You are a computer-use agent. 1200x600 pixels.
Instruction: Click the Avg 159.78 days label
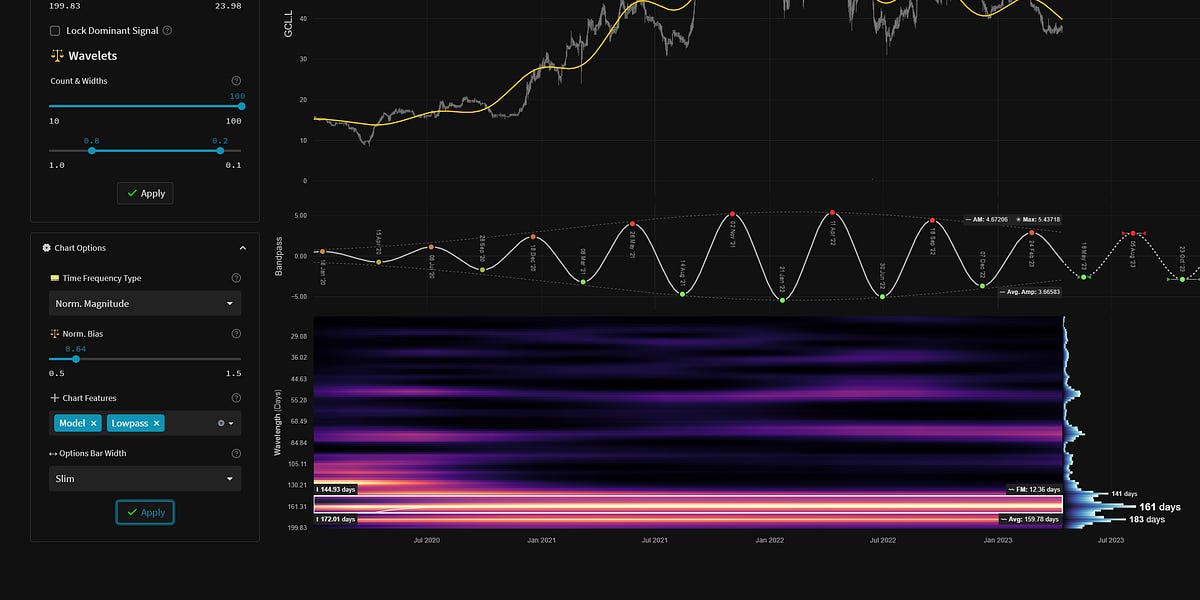(x=1030, y=519)
